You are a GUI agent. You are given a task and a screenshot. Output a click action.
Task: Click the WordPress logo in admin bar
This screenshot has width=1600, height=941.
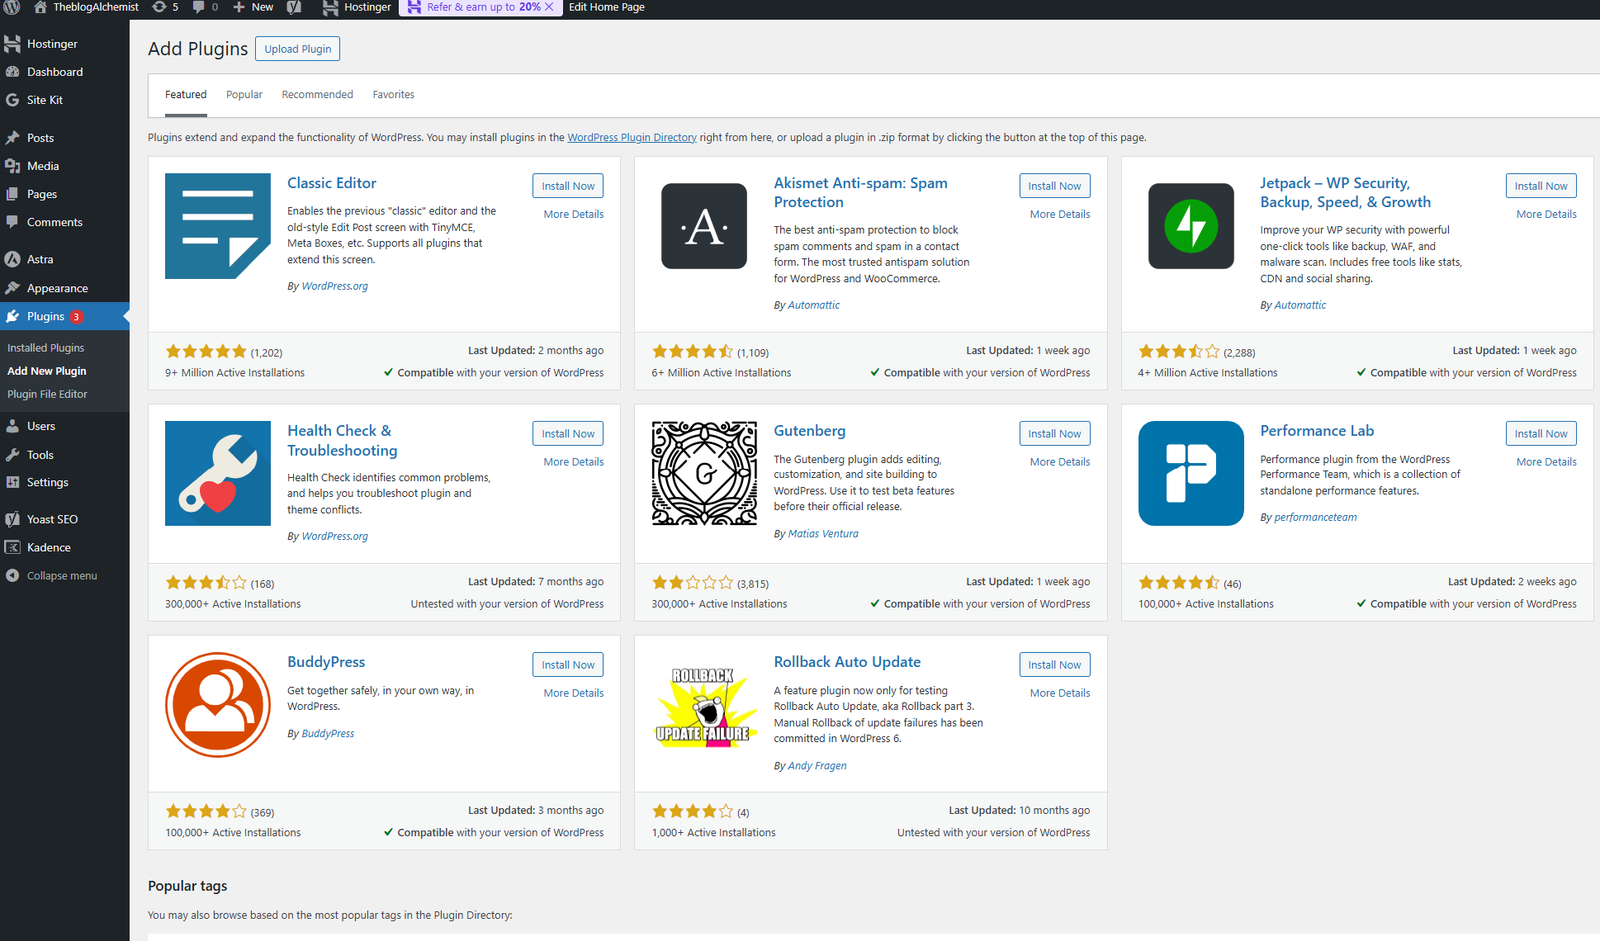click(13, 7)
